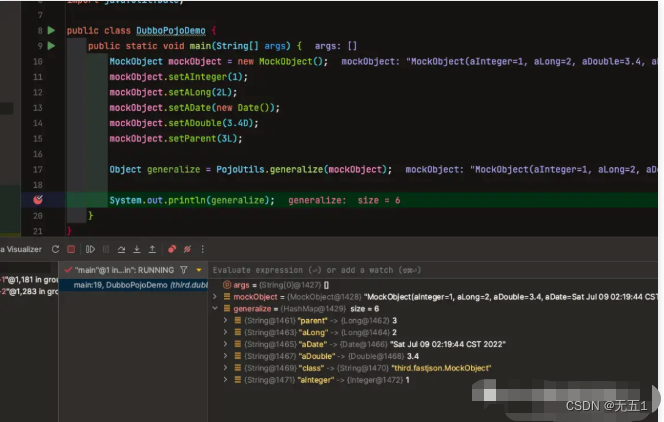The image size is (664, 422).
Task: Click the args parameter icon in variables
Action: click(x=227, y=285)
